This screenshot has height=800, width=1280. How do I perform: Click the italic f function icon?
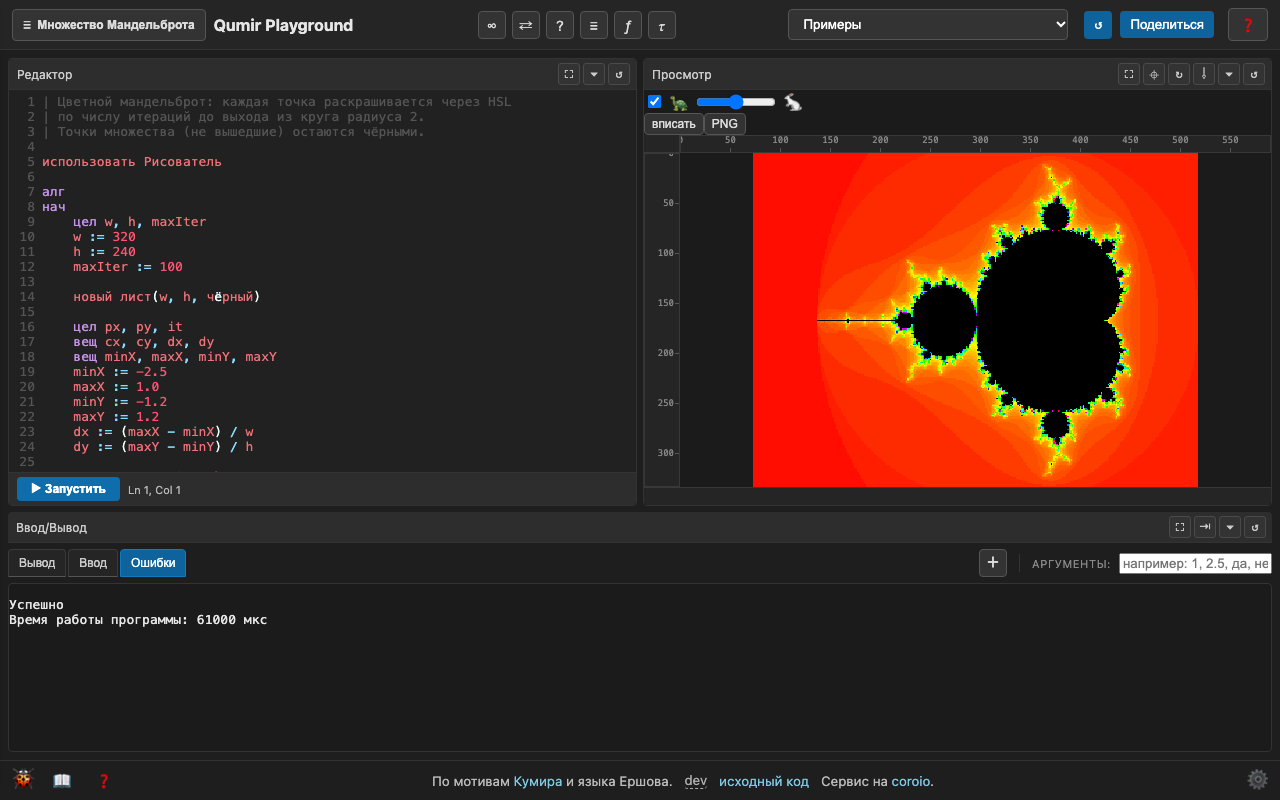tap(627, 25)
